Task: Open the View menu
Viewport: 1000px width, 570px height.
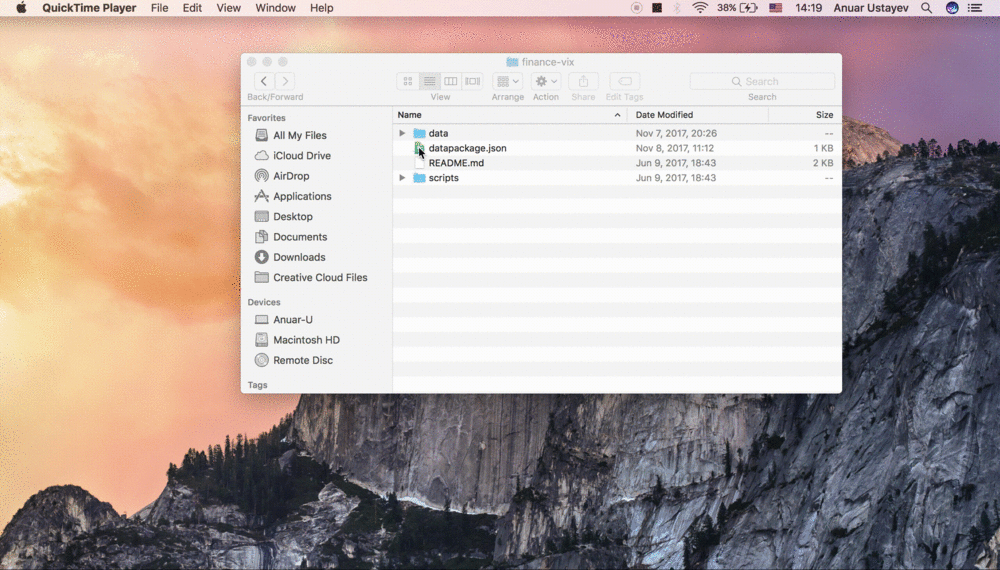Action: [228, 8]
